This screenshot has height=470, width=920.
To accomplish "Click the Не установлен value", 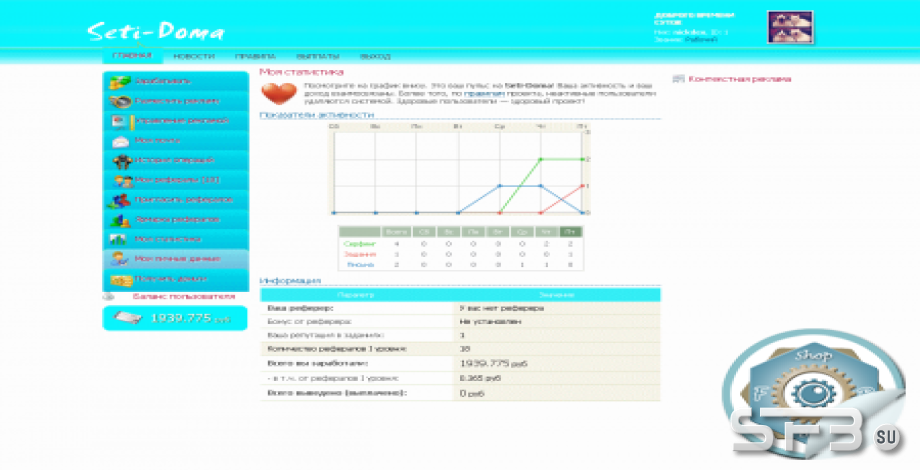I will (x=491, y=322).
